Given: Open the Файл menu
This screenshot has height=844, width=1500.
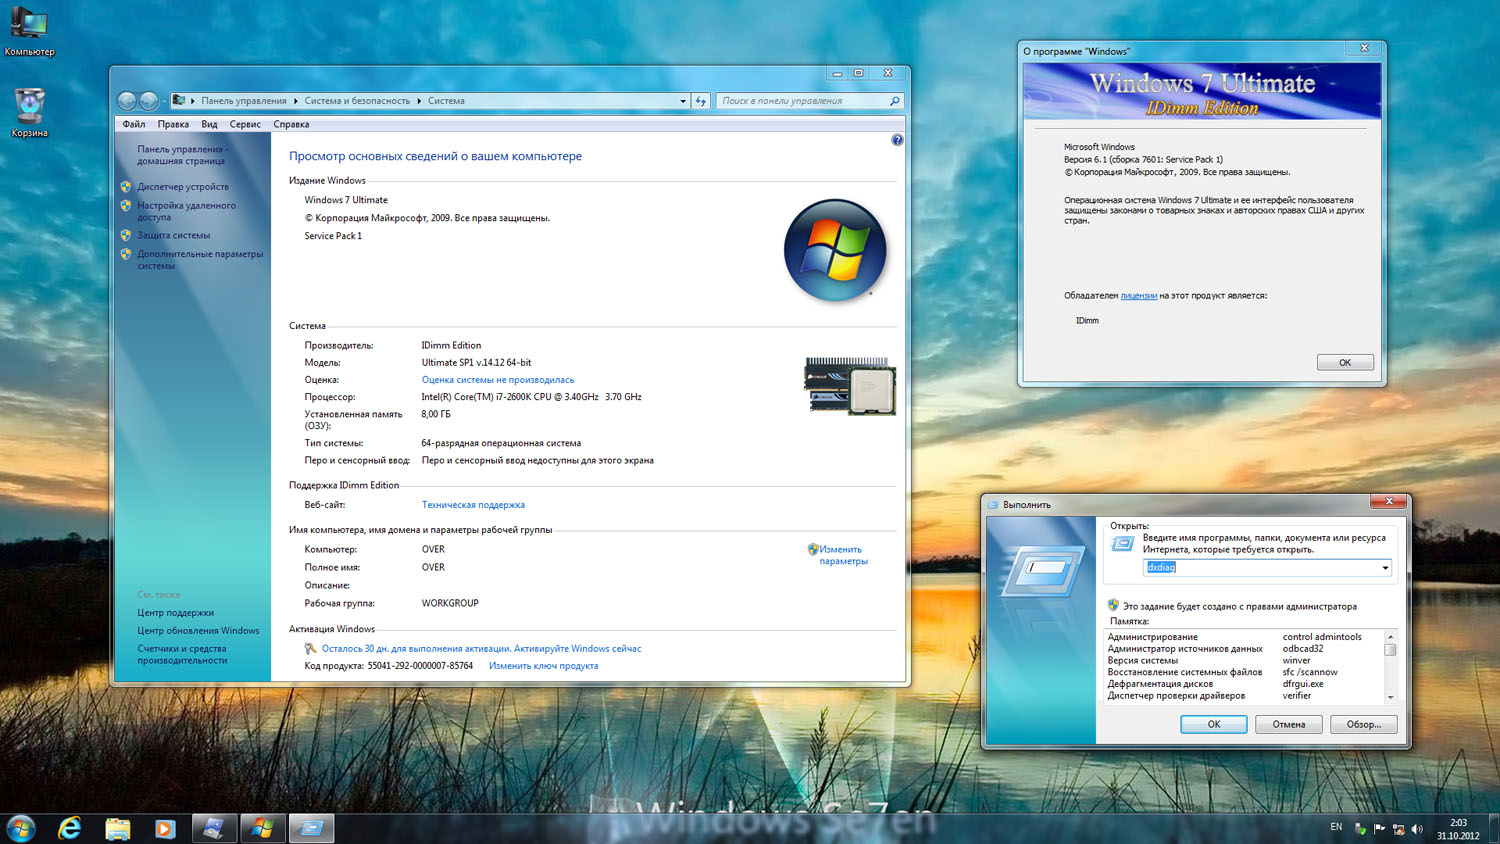Looking at the screenshot, I should point(134,125).
